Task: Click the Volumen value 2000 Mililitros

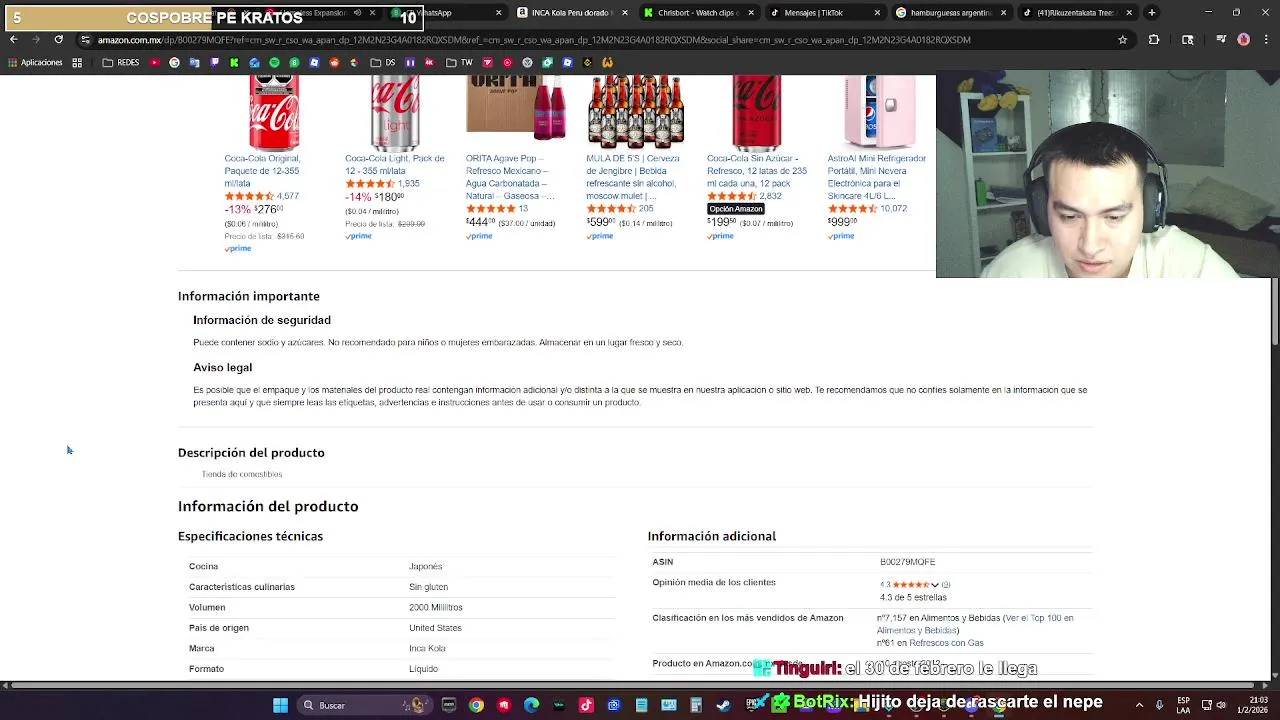Action: [436, 607]
